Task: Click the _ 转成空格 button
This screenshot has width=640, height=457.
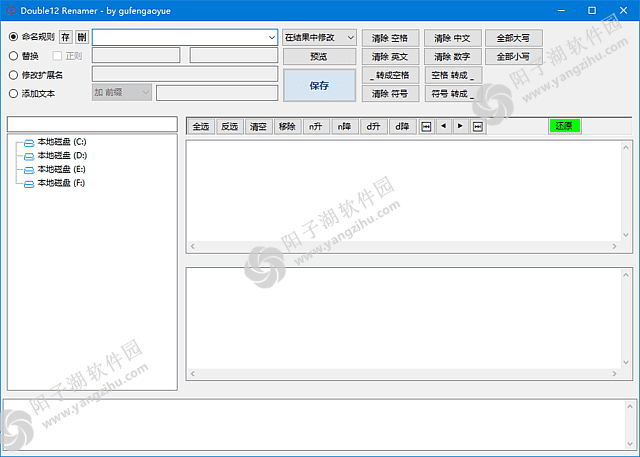Action: (390, 75)
